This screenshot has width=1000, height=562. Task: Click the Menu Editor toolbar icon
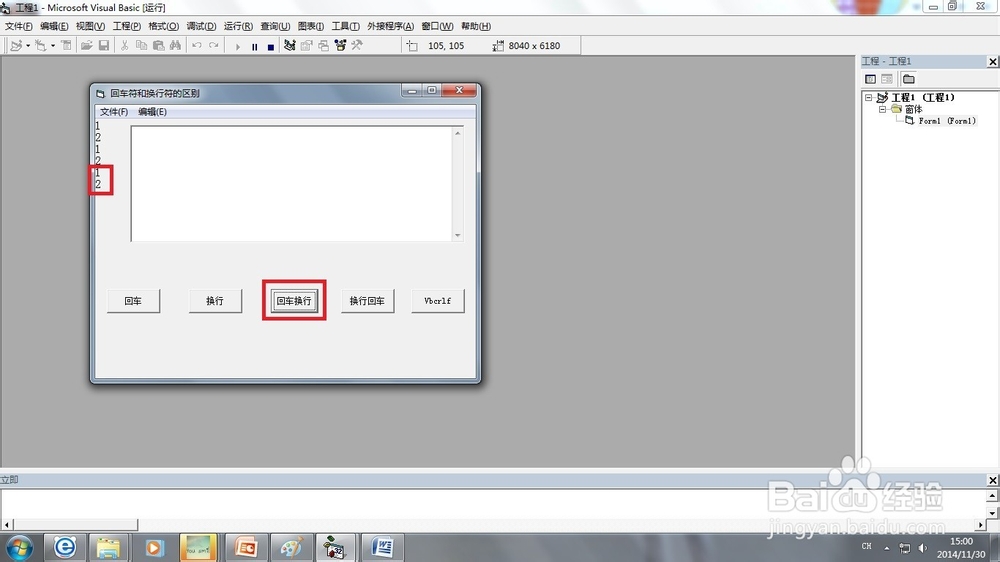coord(66,46)
